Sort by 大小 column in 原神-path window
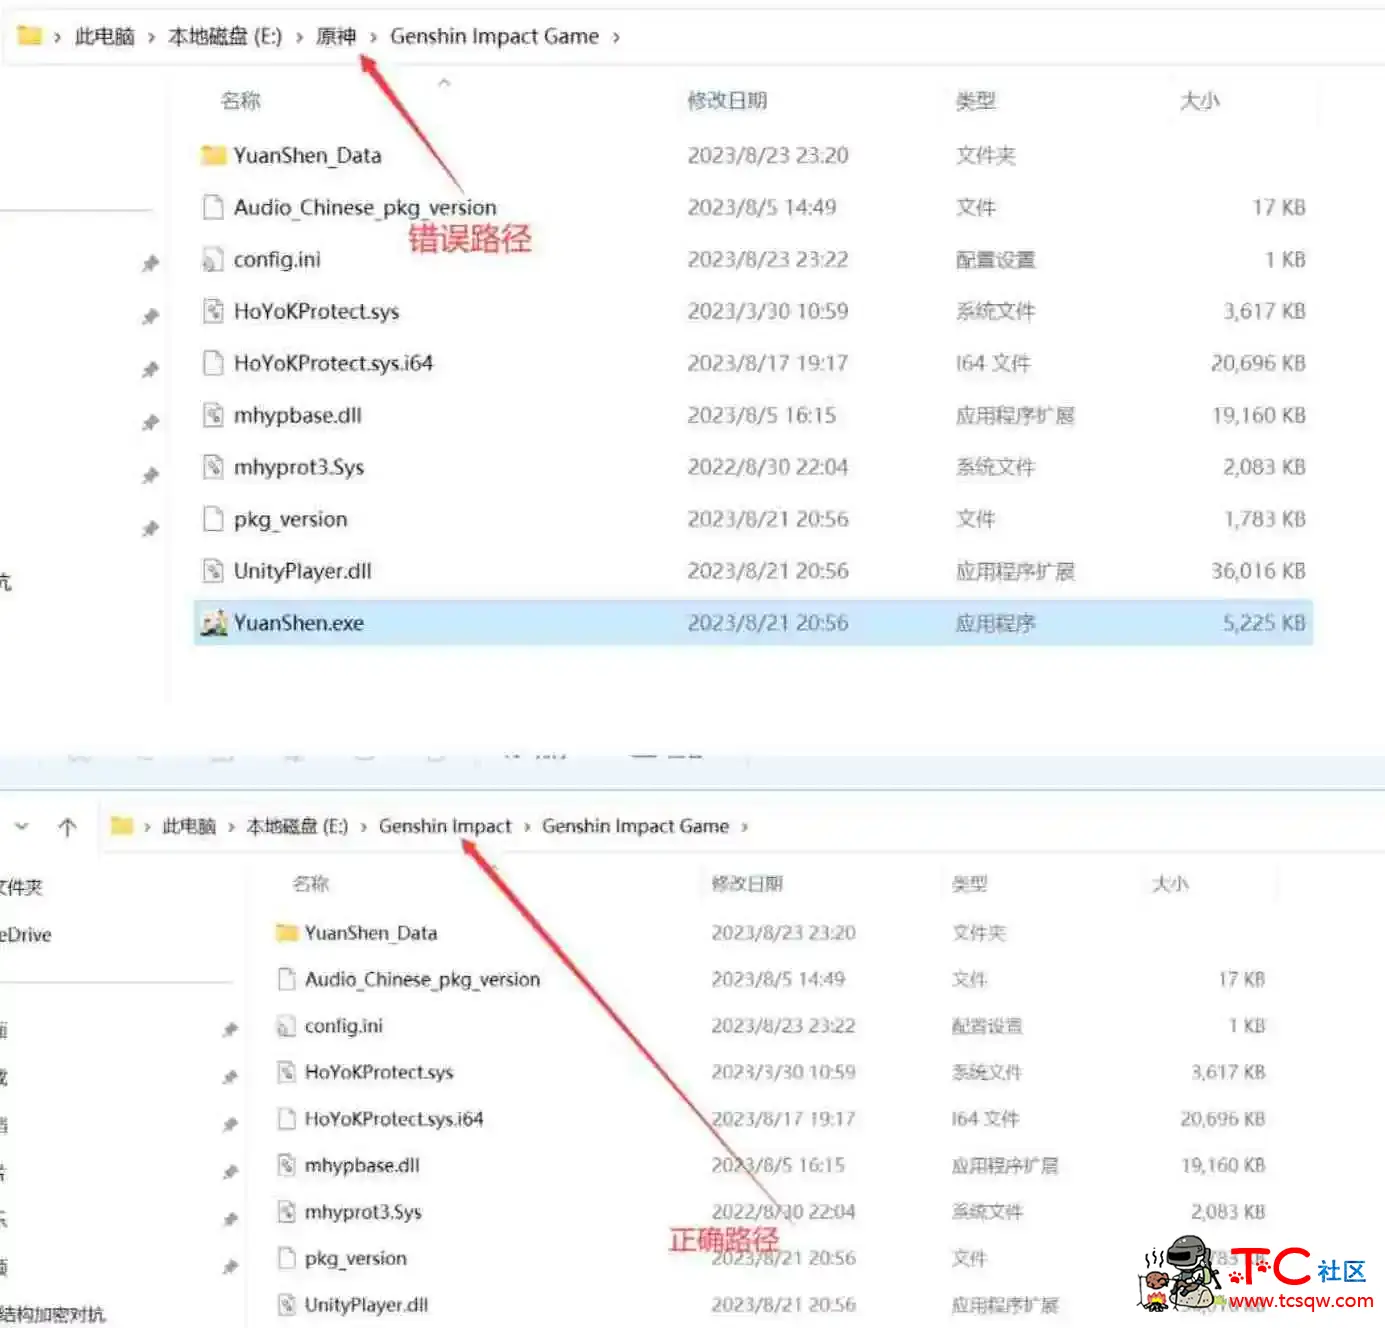 [x=1199, y=100]
